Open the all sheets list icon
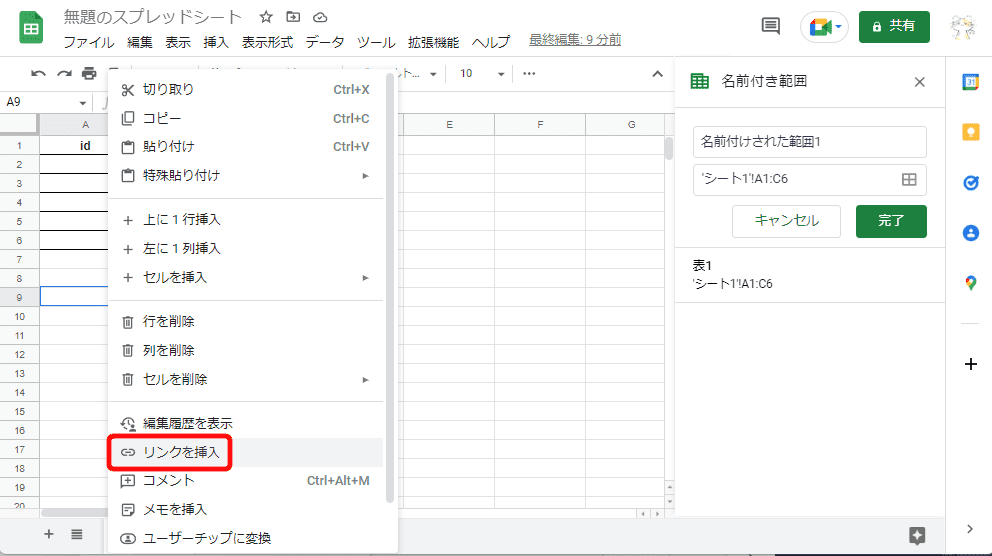Image resolution: width=992 pixels, height=556 pixels. click(x=77, y=534)
